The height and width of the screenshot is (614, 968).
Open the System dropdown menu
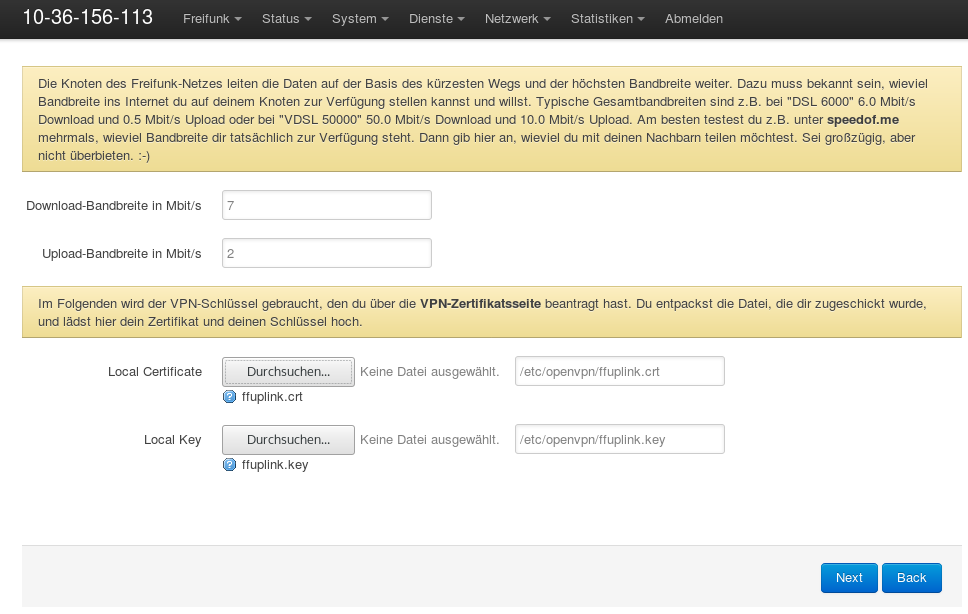[361, 19]
